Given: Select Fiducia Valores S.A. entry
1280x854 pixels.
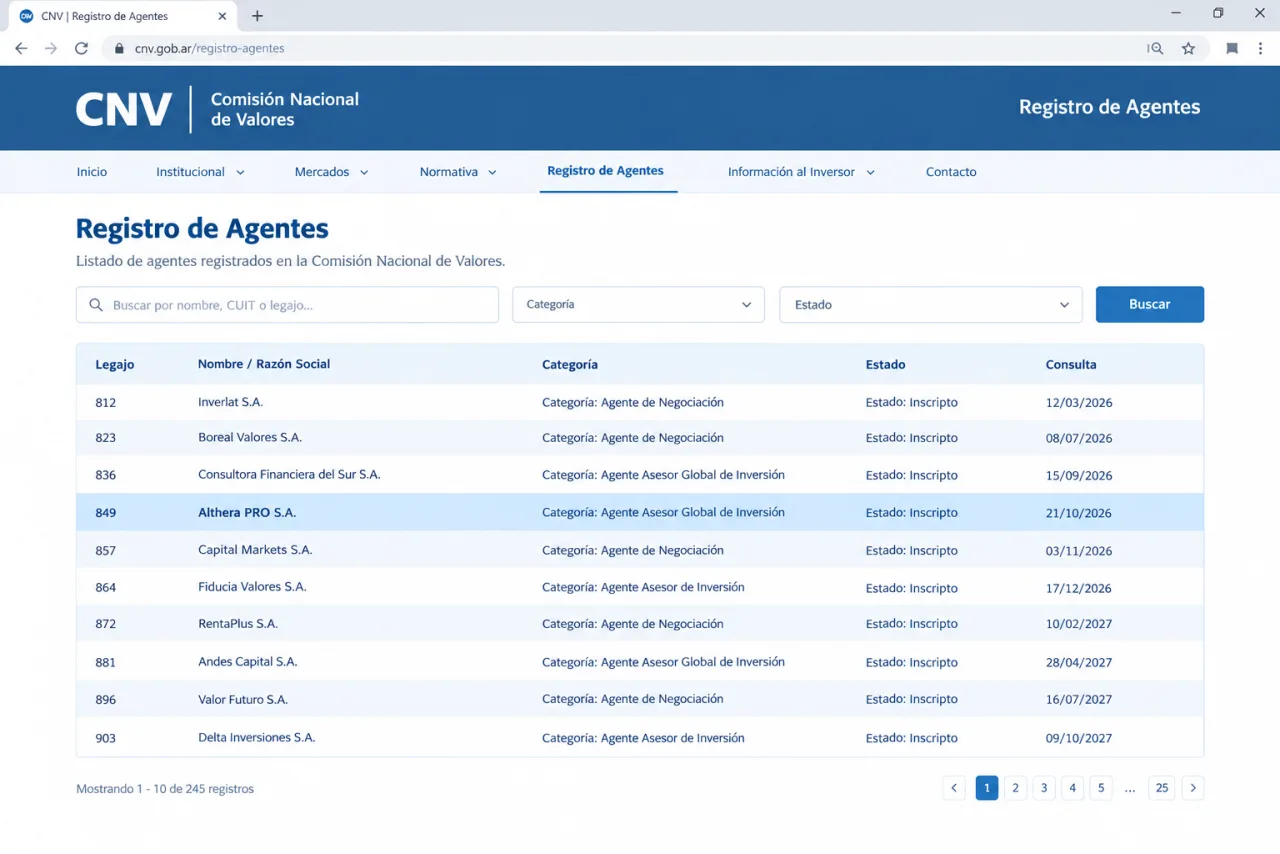Looking at the screenshot, I should point(252,587).
